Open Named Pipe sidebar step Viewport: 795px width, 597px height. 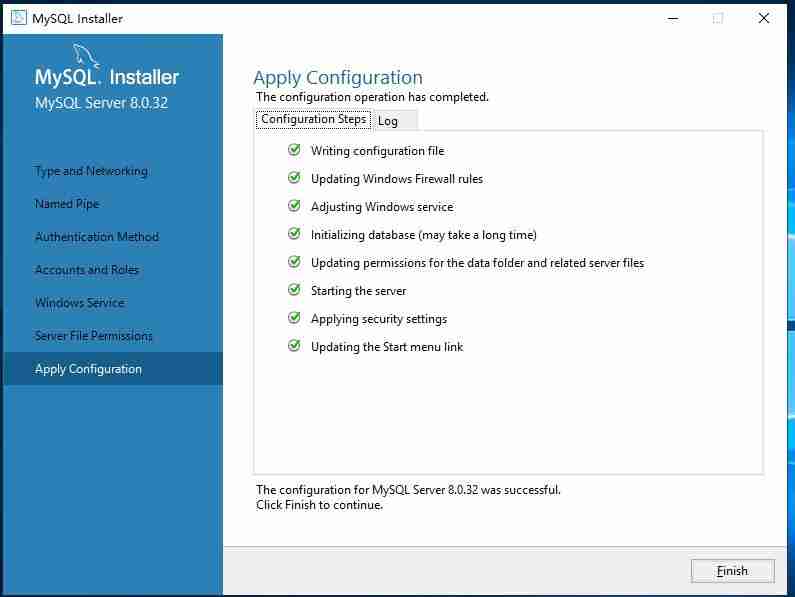67,204
